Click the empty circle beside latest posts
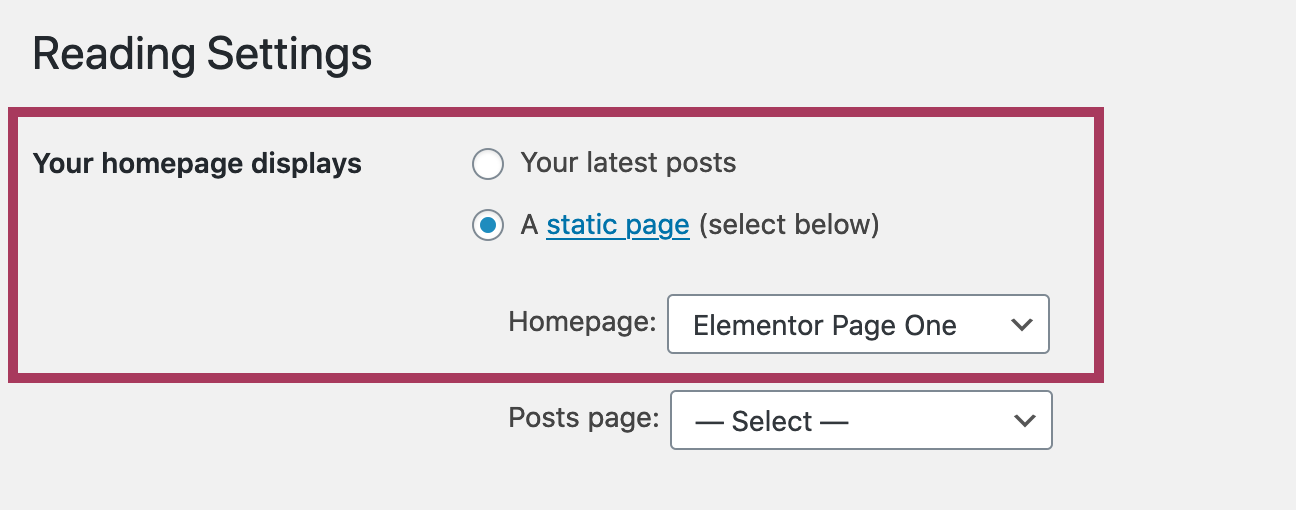Screen dimensions: 1296x510 pos(487,164)
